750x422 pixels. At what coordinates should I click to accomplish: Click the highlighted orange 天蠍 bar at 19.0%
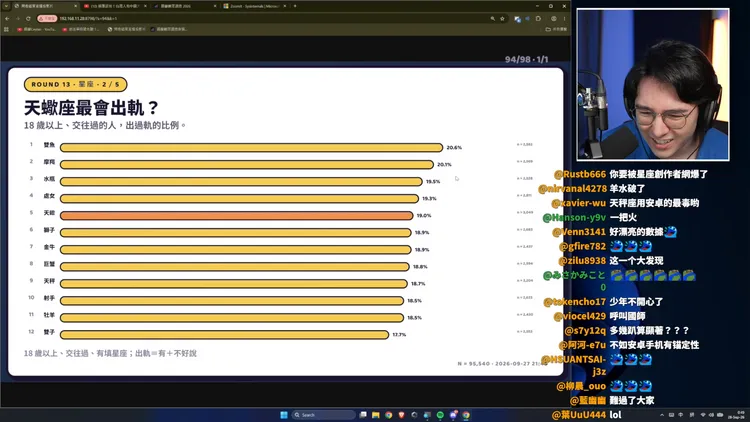pos(236,216)
